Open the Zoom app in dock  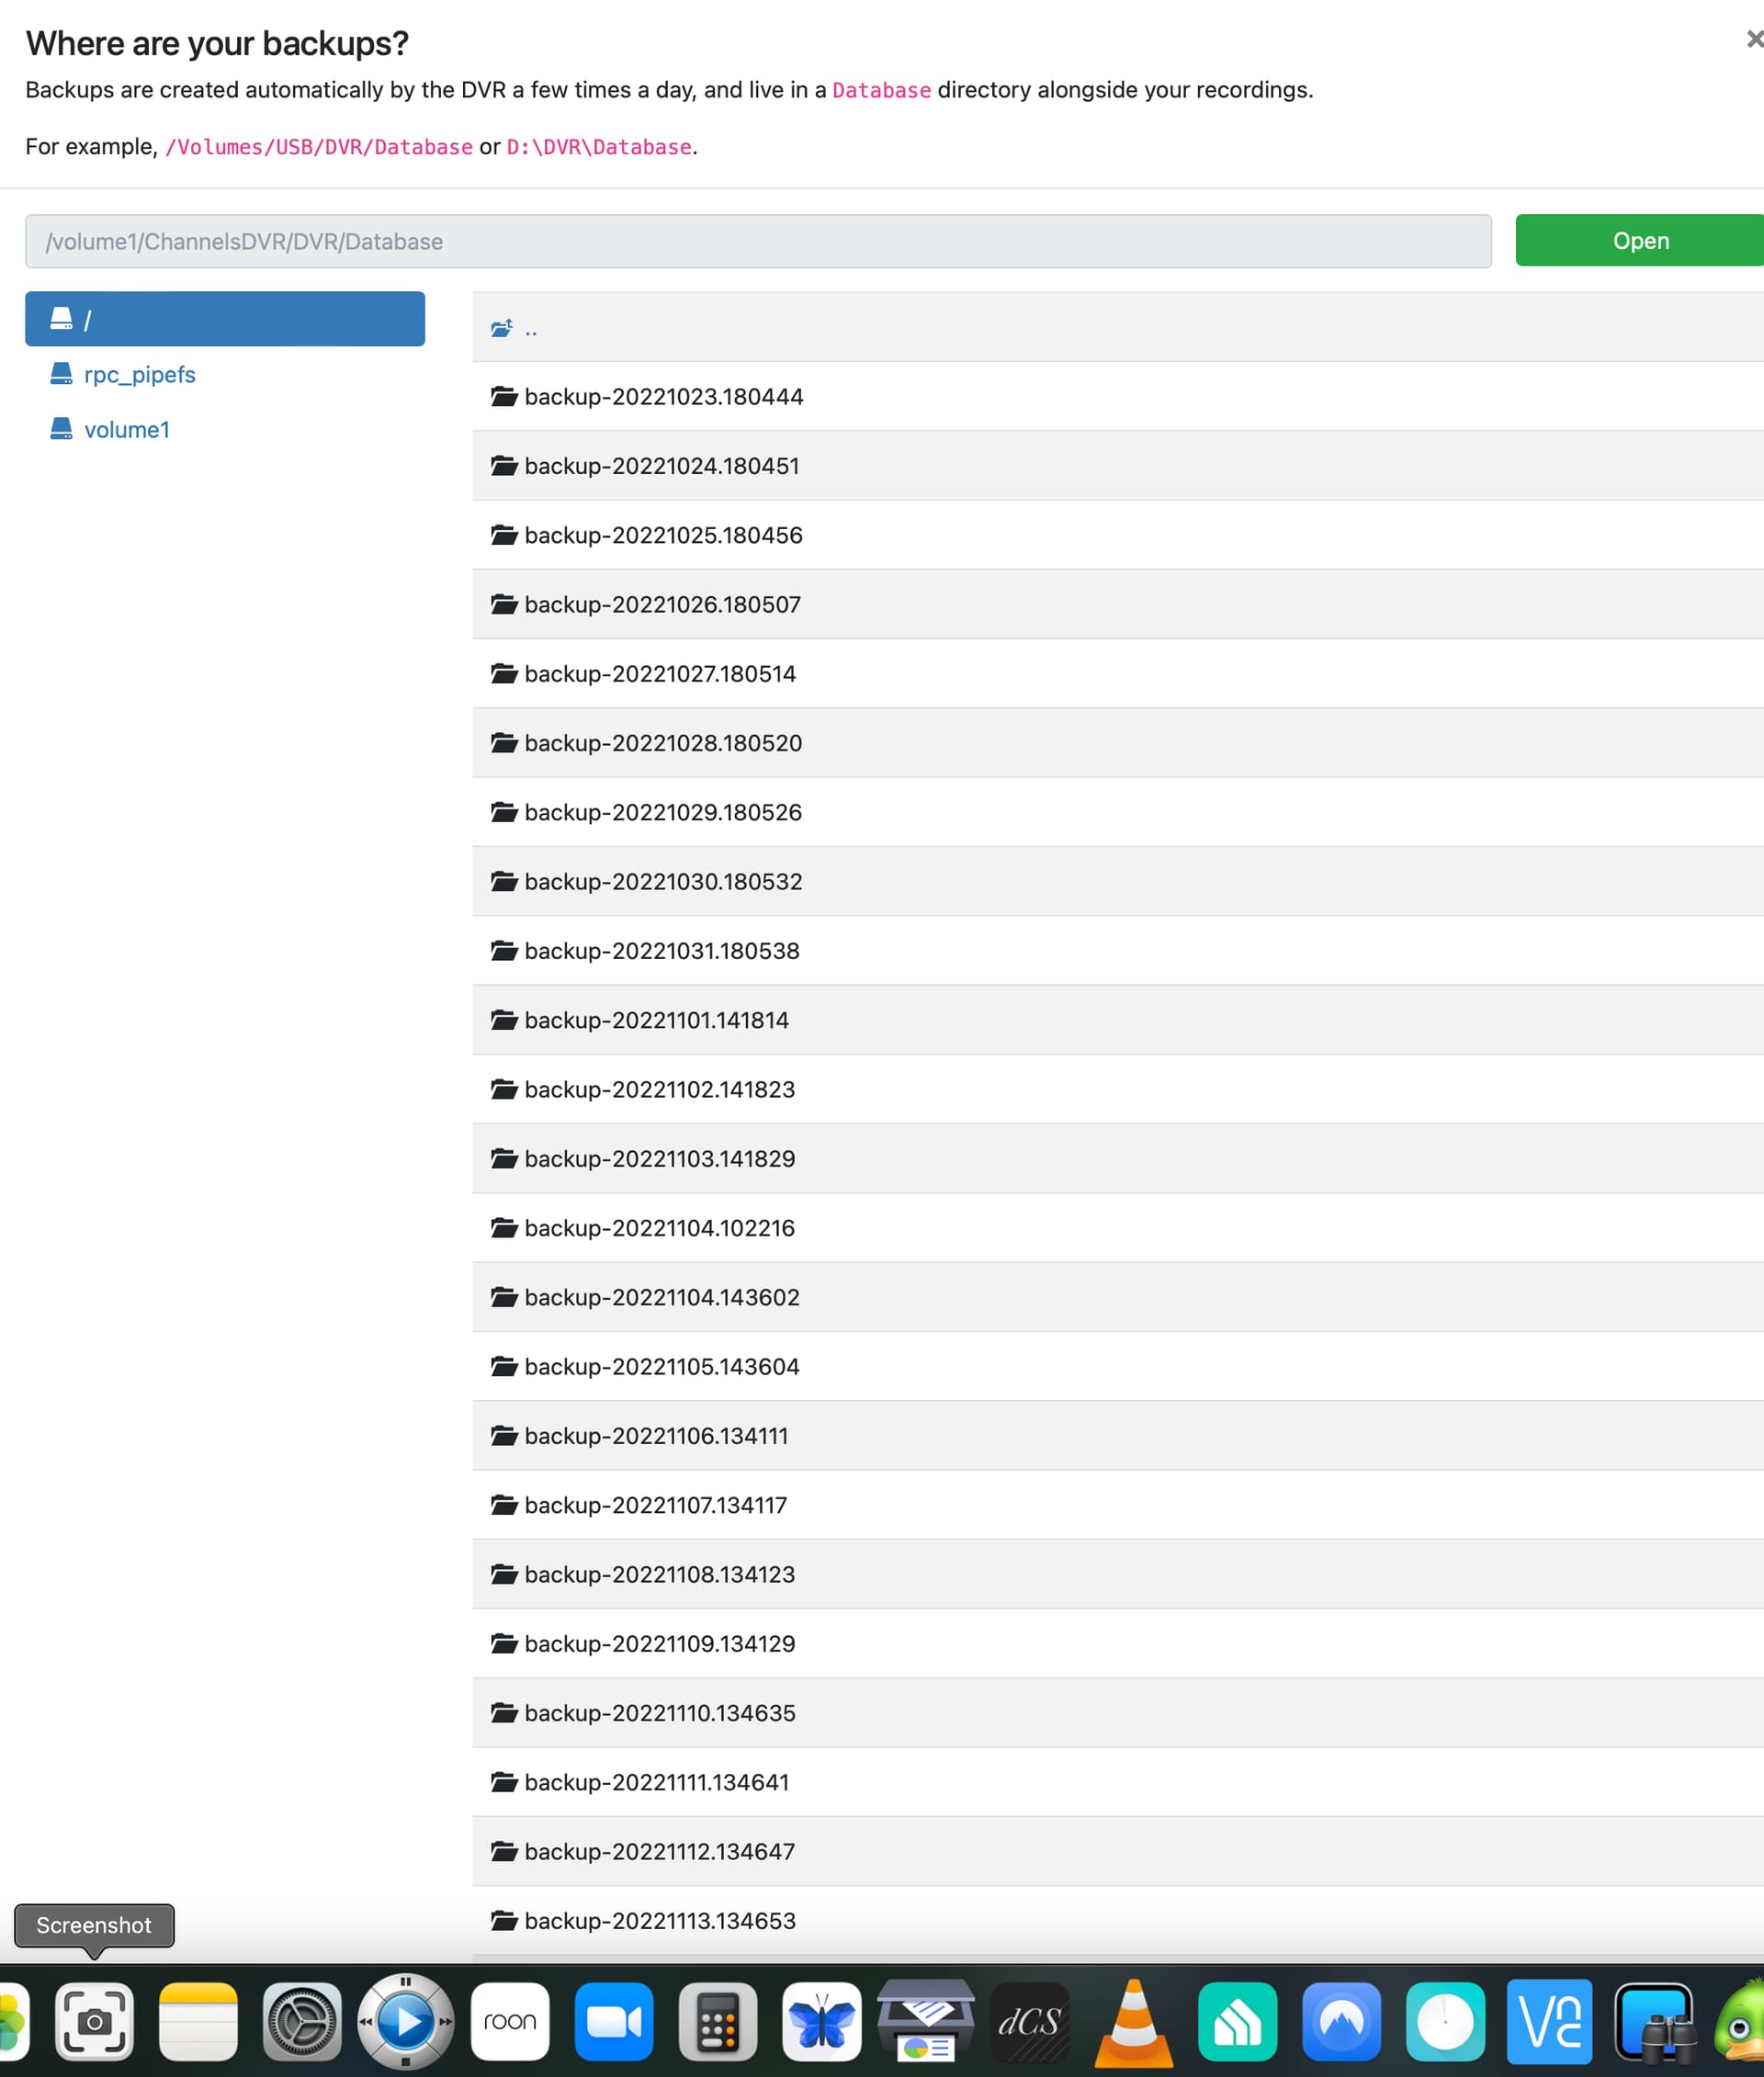pos(613,2021)
